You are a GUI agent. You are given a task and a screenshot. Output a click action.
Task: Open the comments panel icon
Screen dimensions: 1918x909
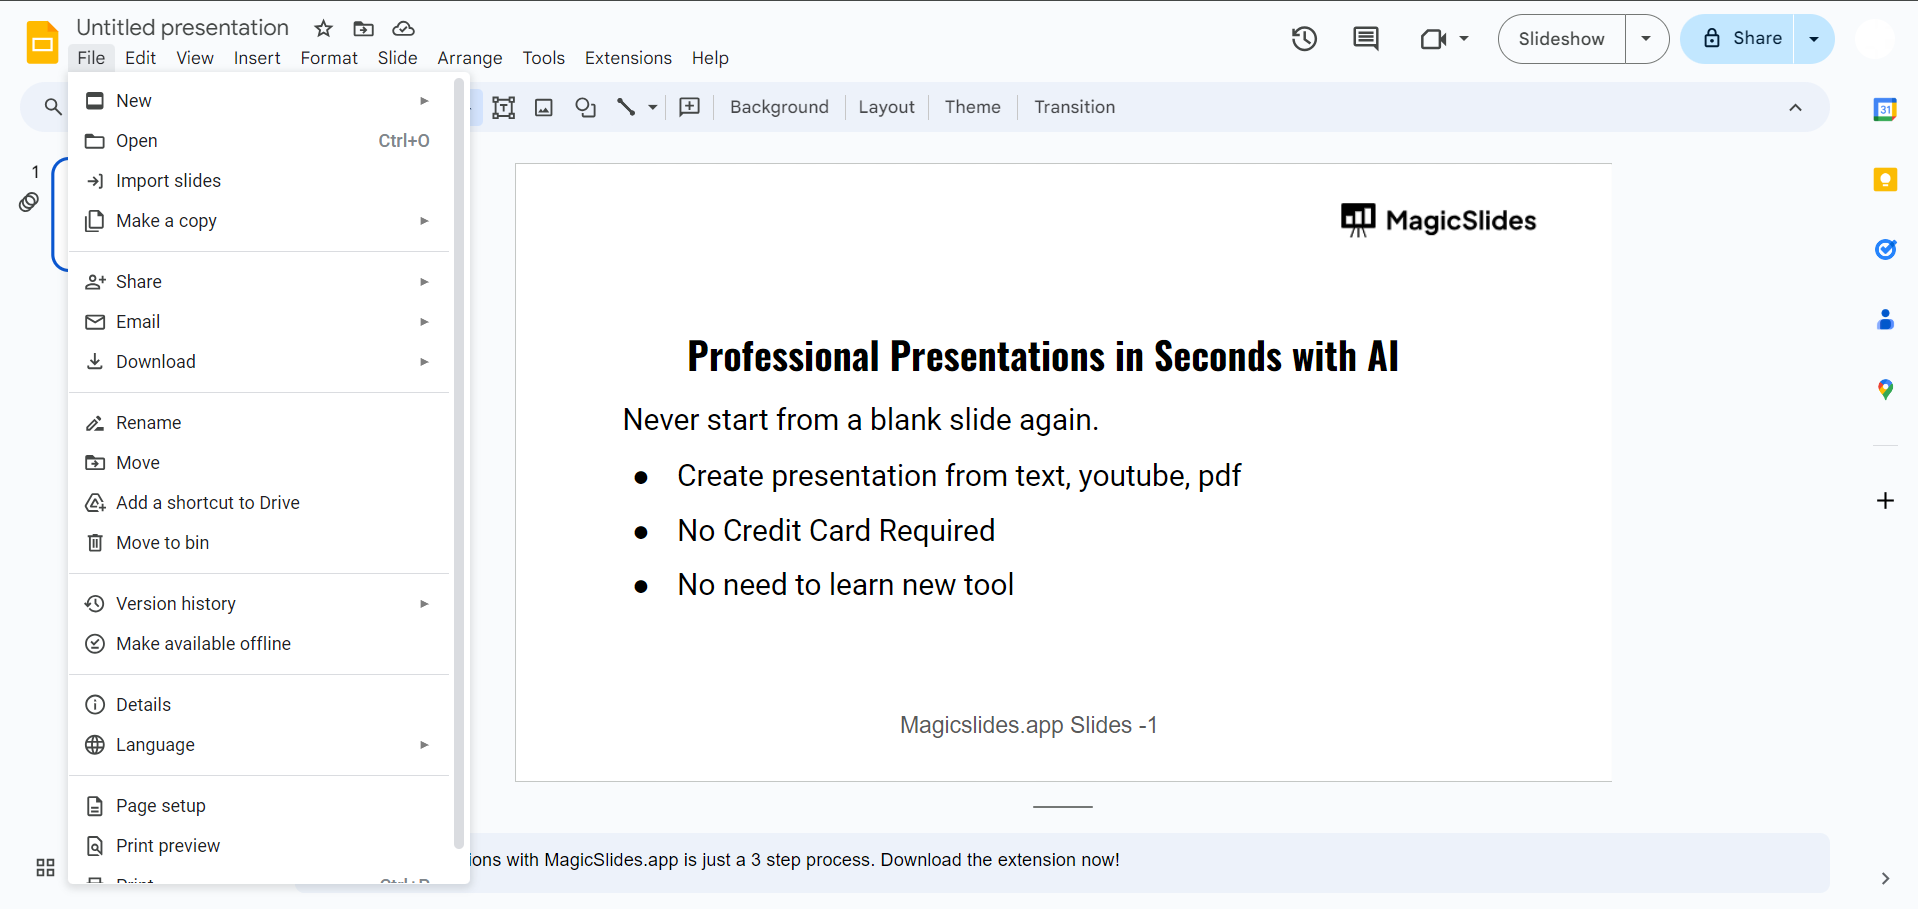pyautogui.click(x=1365, y=39)
